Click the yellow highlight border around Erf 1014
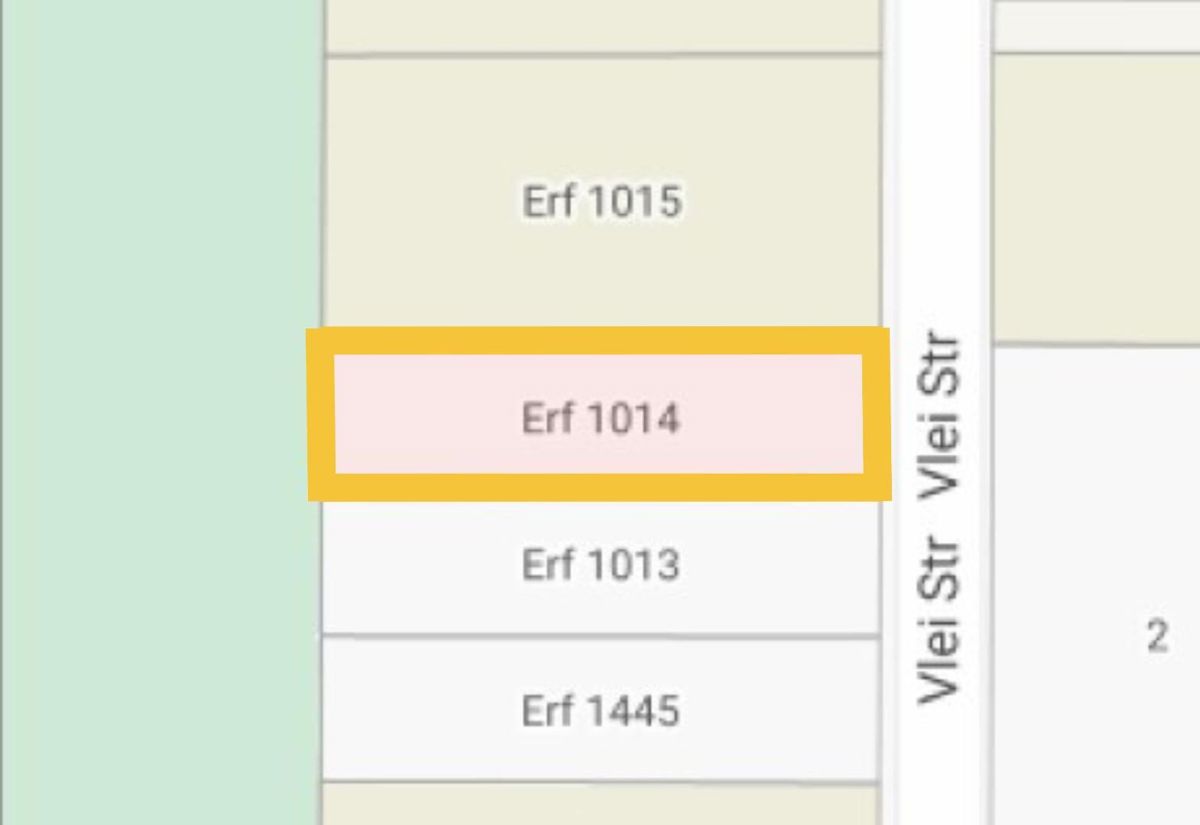Image resolution: width=1200 pixels, height=825 pixels. (x=599, y=340)
